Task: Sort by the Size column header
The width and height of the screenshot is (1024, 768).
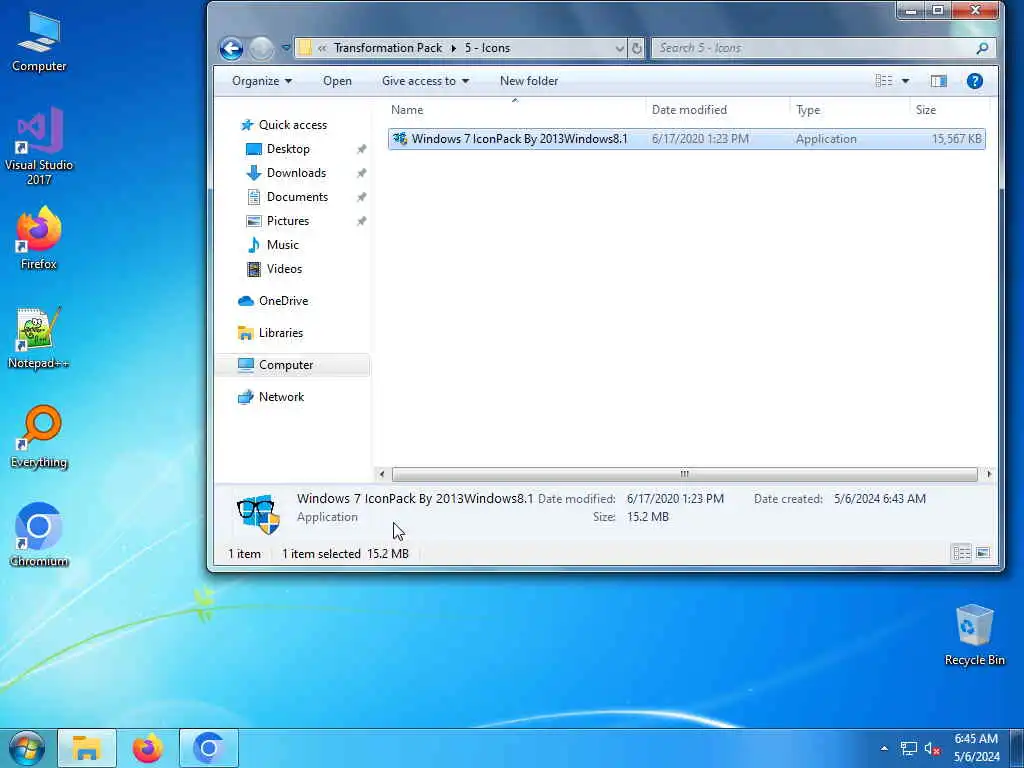Action: coord(925,110)
